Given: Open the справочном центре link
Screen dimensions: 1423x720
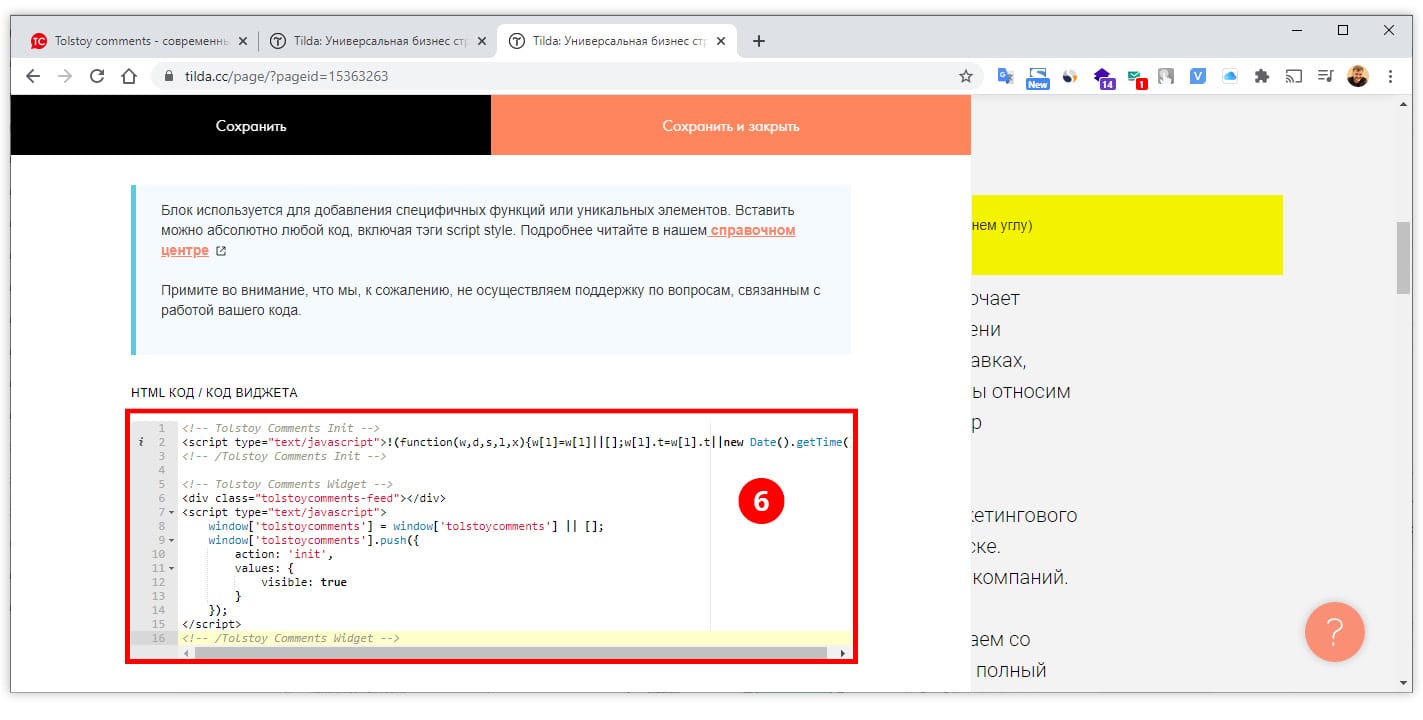Looking at the screenshot, I should pyautogui.click(x=479, y=241).
